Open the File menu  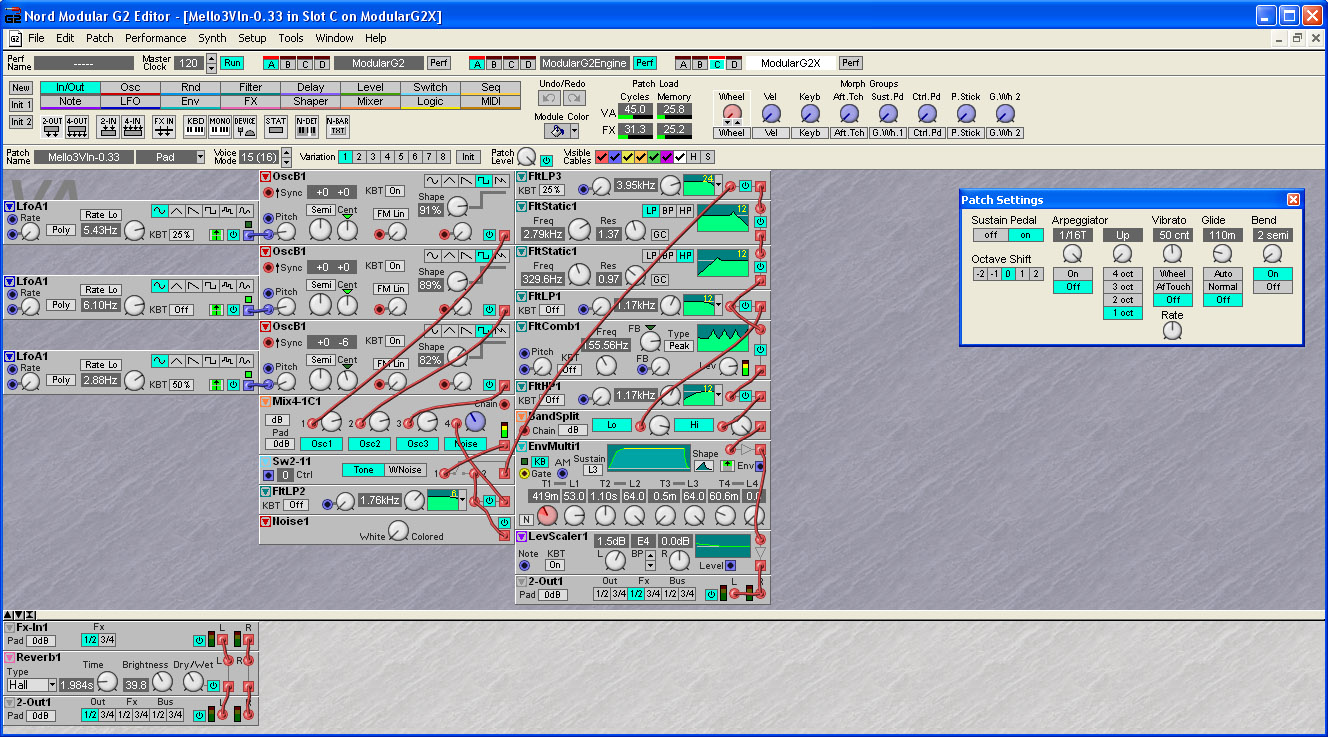[x=36, y=38]
